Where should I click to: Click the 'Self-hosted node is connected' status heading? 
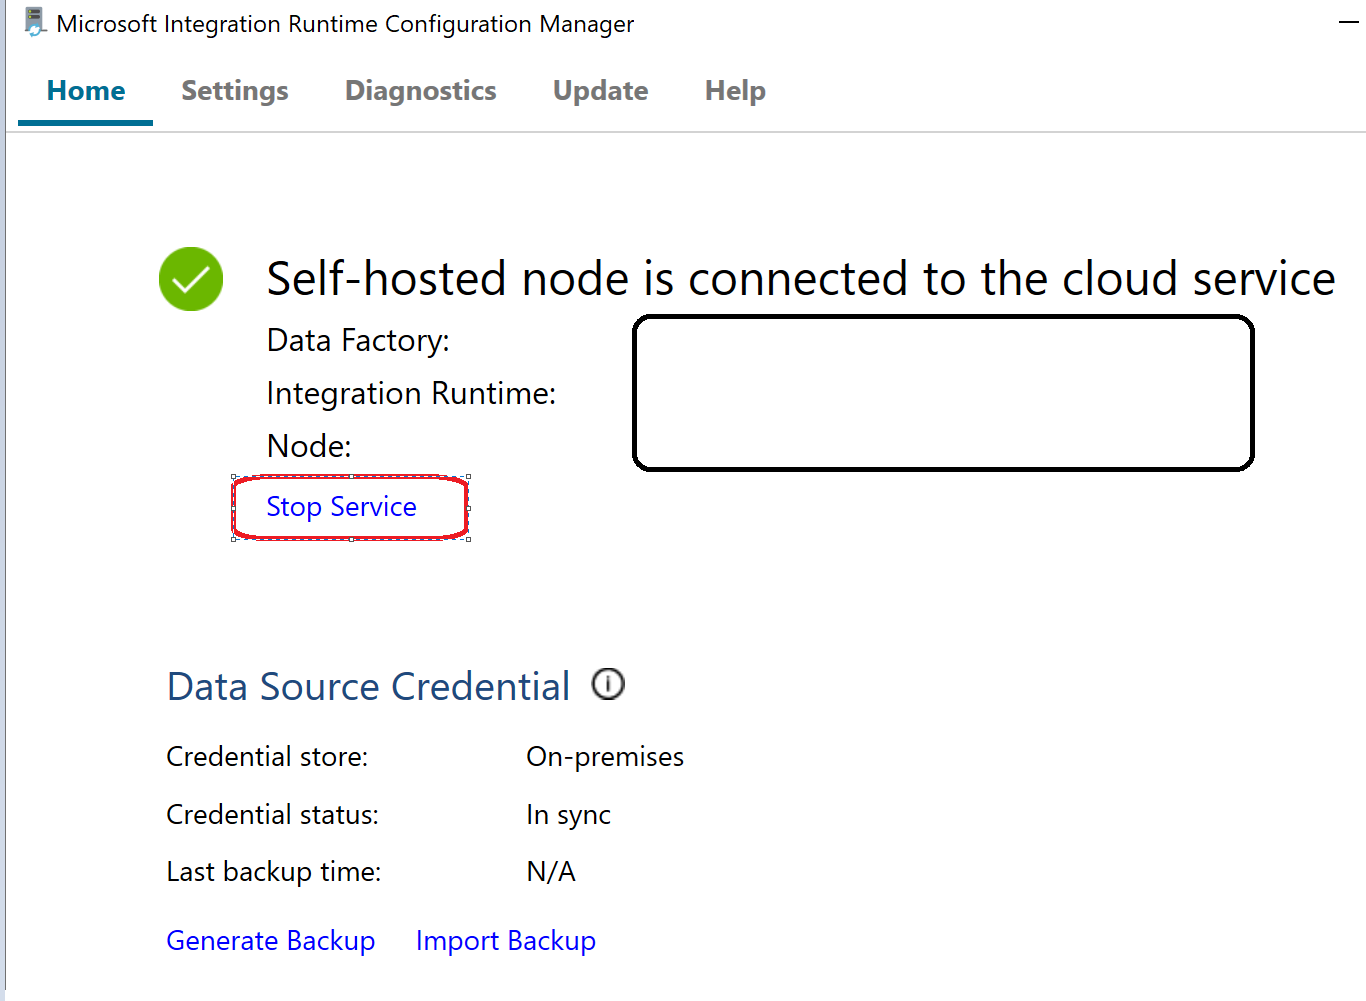800,279
